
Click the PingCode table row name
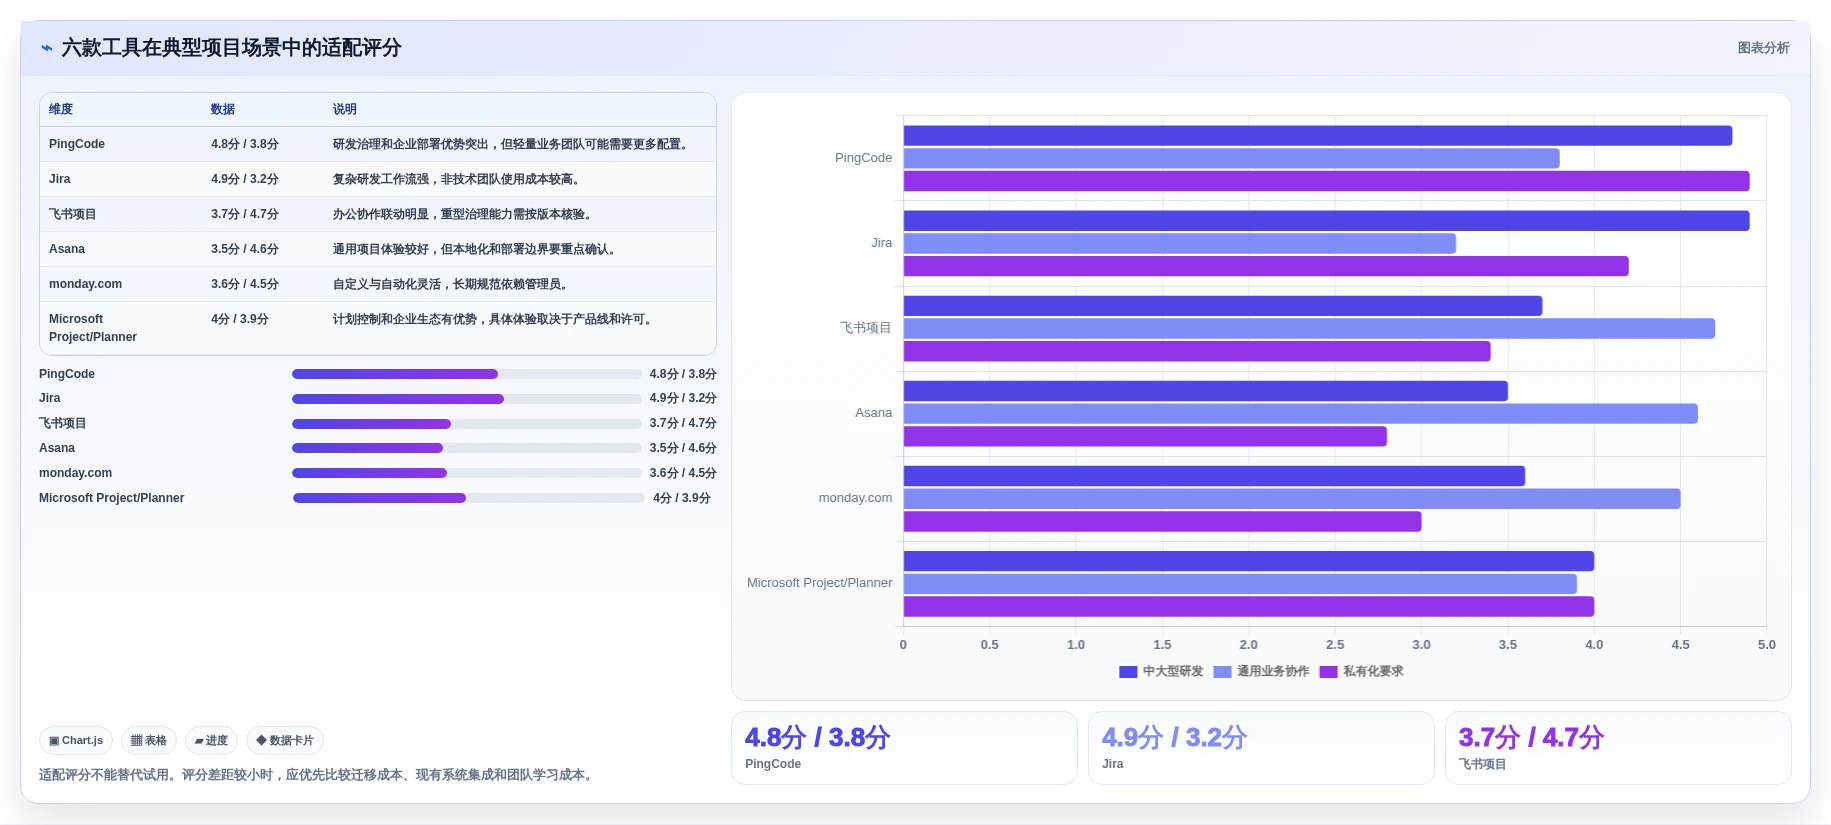77,144
